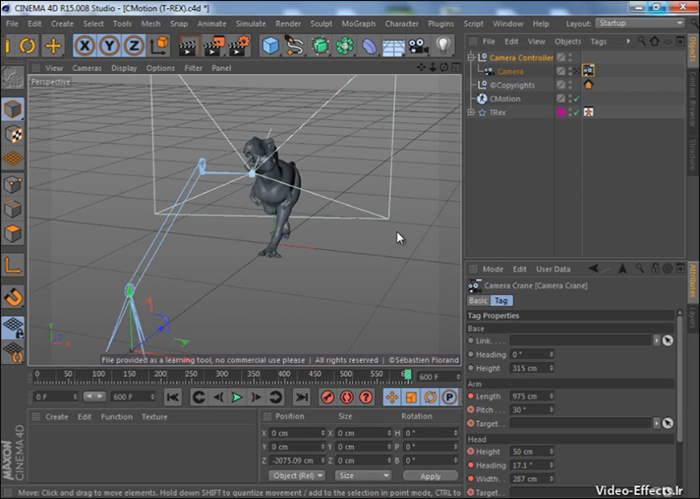
Task: Expand the TRex object hierarchy
Action: click(471, 112)
